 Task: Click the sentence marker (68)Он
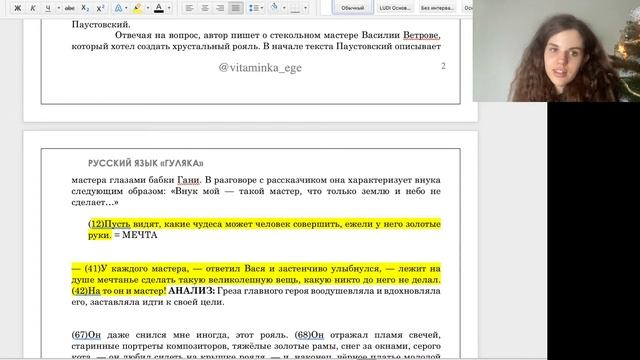point(309,335)
